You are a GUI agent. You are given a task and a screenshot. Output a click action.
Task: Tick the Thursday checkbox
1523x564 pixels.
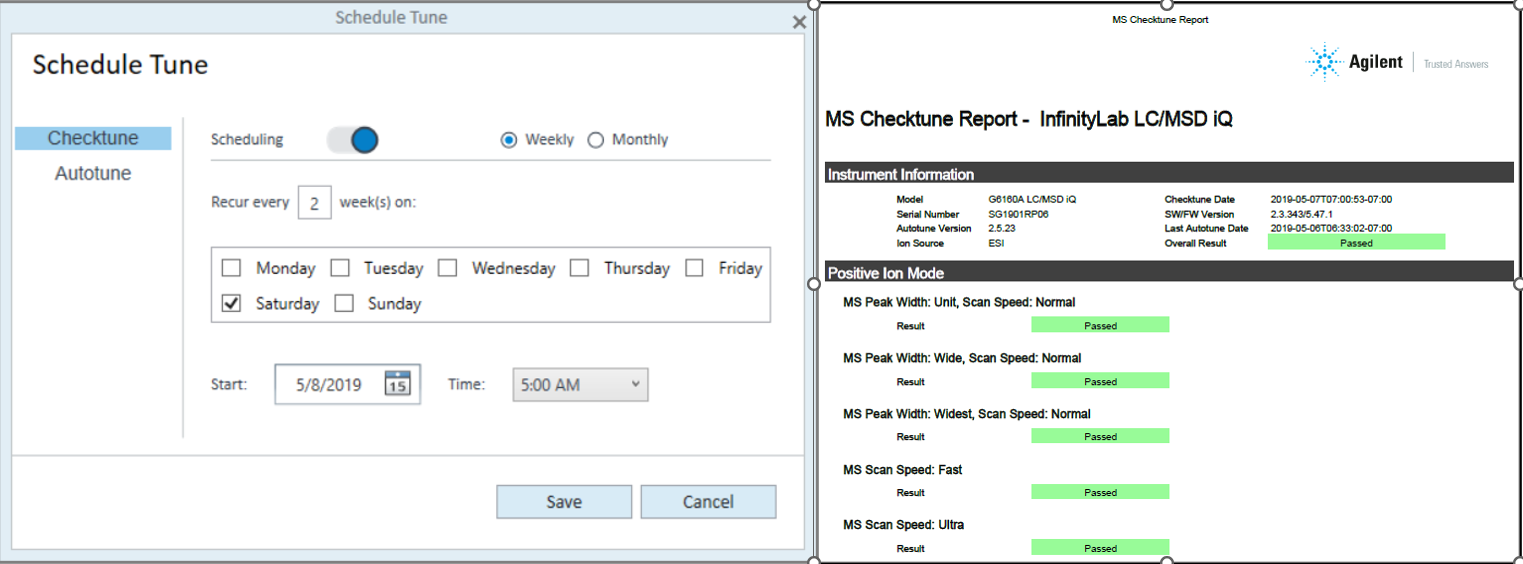pyautogui.click(x=579, y=268)
